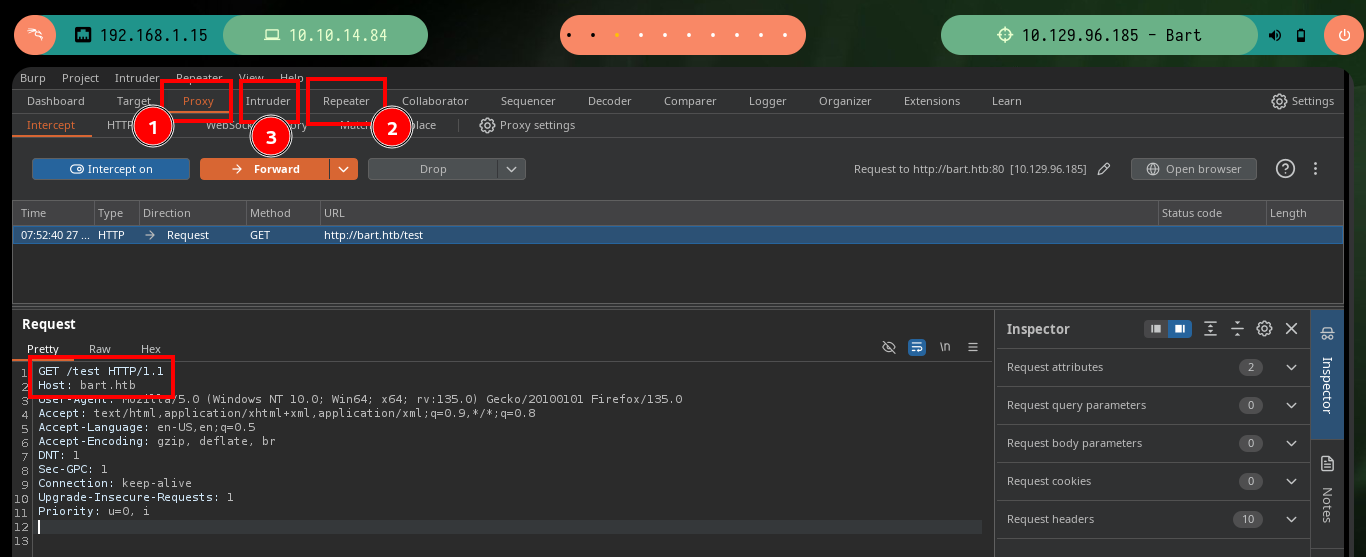The height and width of the screenshot is (557, 1366).
Task: Click the User-Agent header line
Action: tap(360, 399)
